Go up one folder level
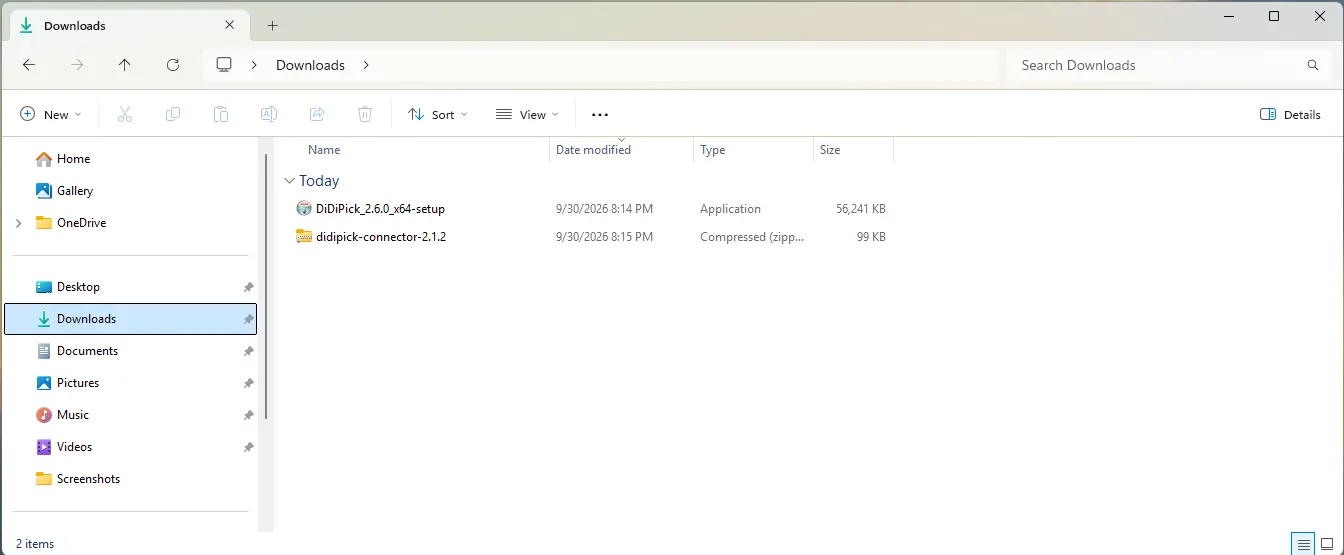 coord(124,65)
